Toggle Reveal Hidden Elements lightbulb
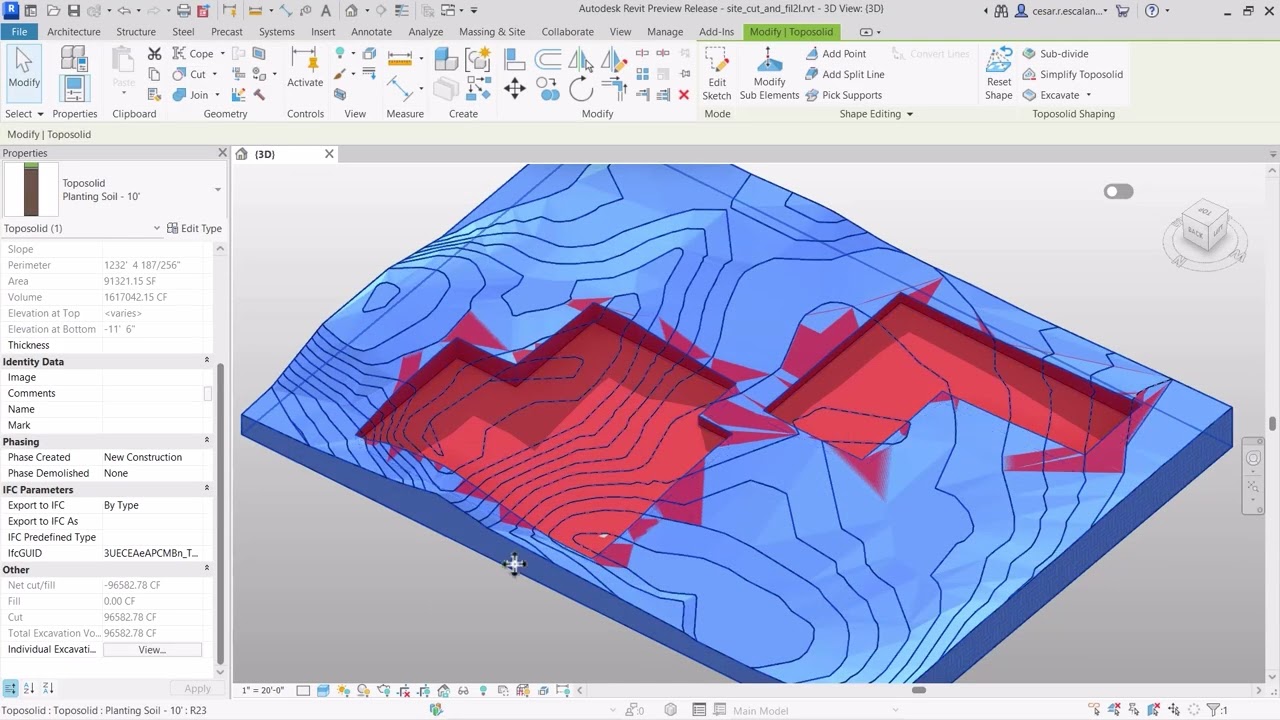The height and width of the screenshot is (720, 1280). (x=483, y=690)
